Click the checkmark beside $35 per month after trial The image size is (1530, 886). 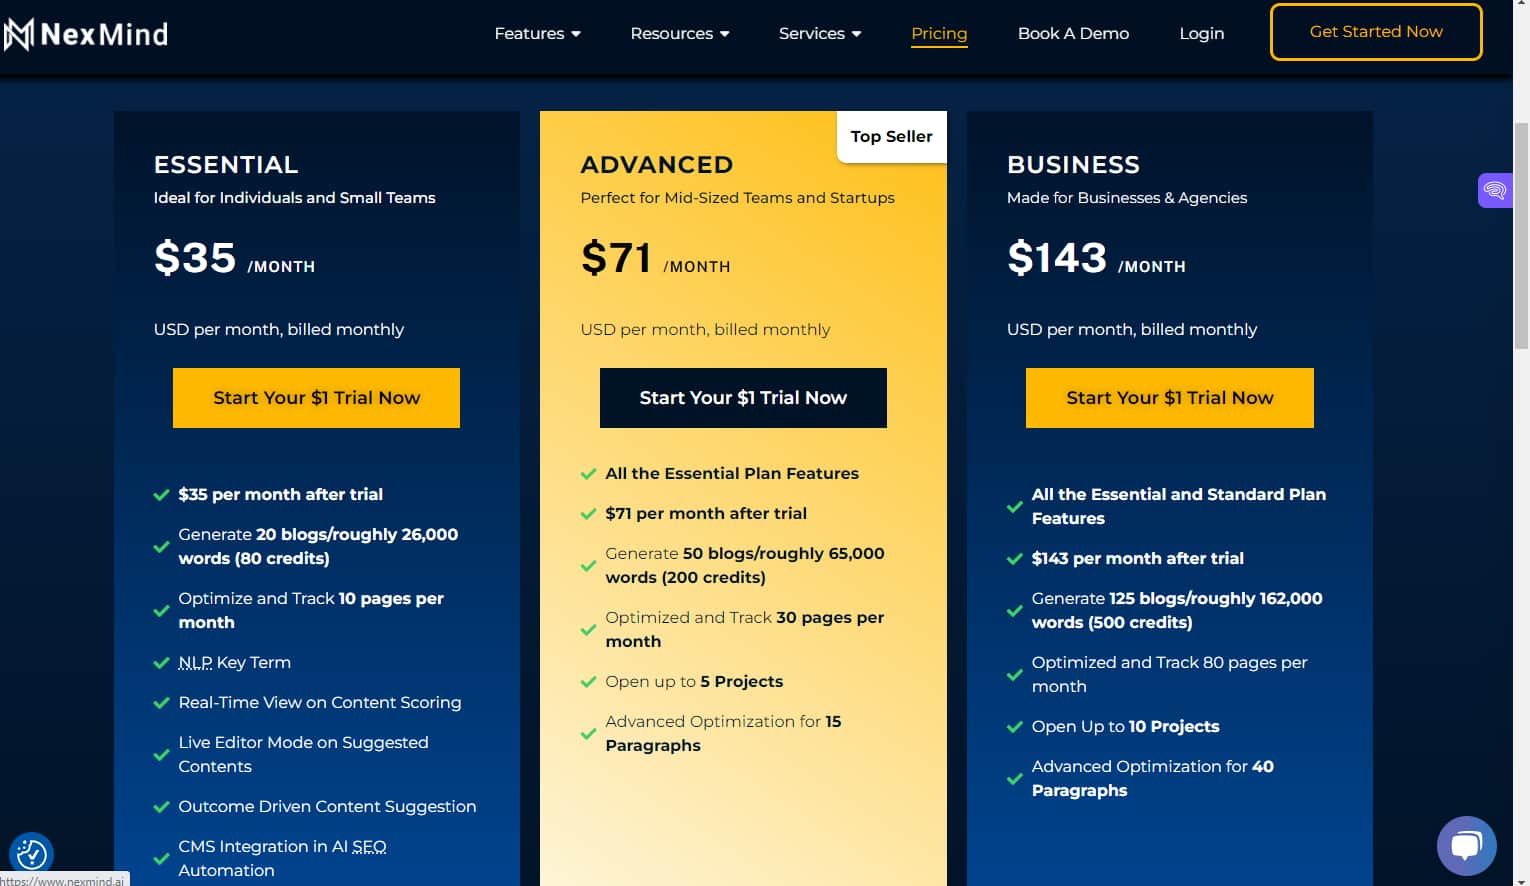tap(162, 495)
